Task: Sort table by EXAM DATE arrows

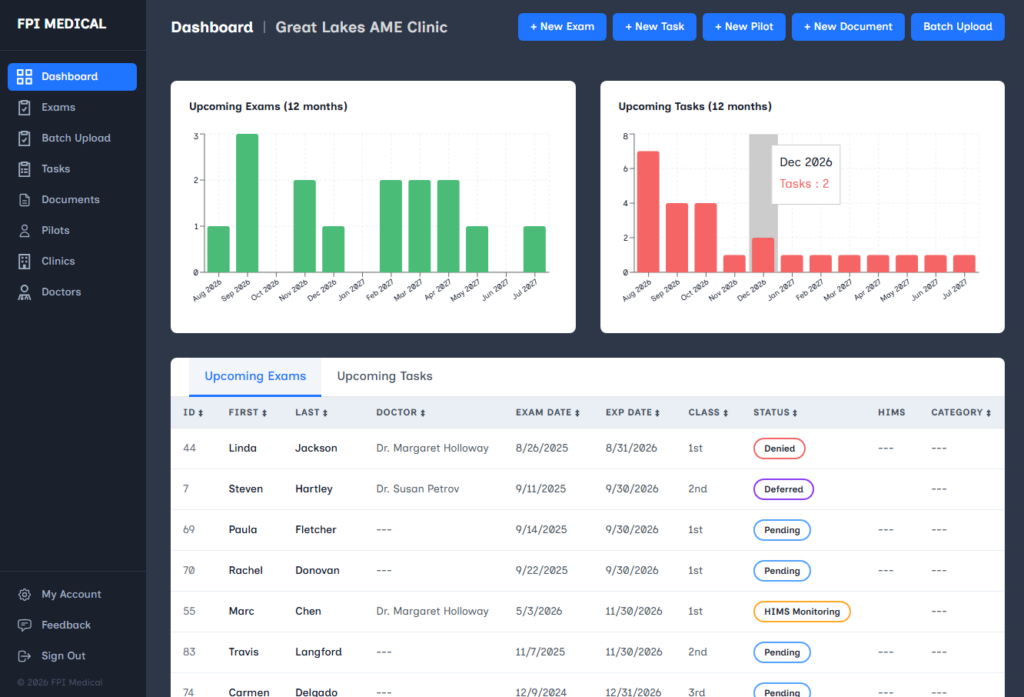Action: click(577, 413)
